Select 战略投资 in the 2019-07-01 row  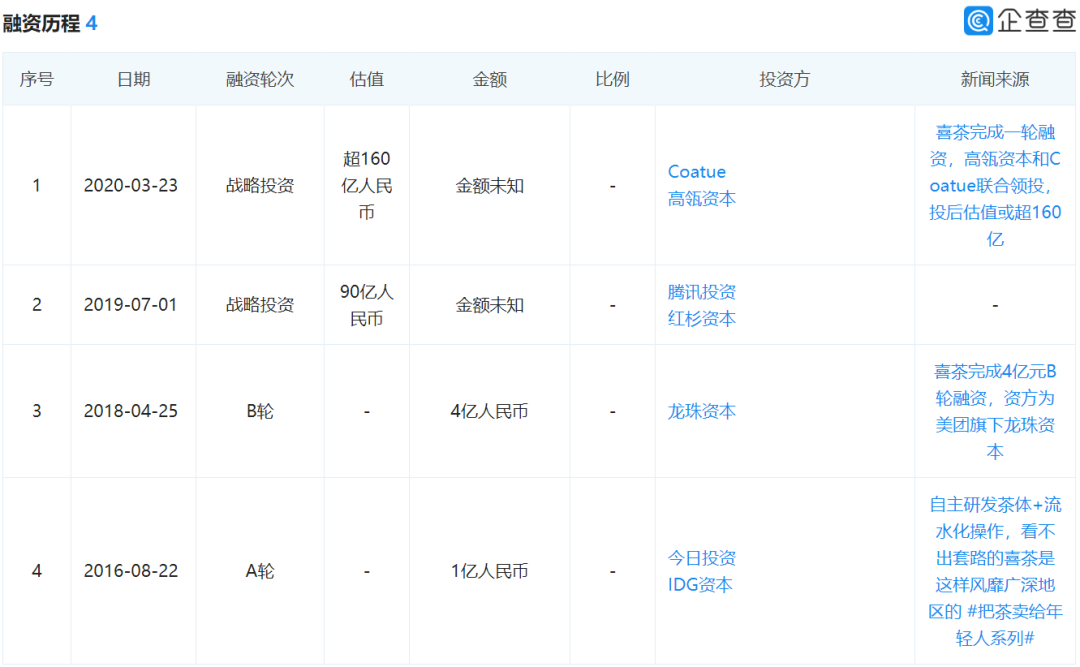[260, 305]
